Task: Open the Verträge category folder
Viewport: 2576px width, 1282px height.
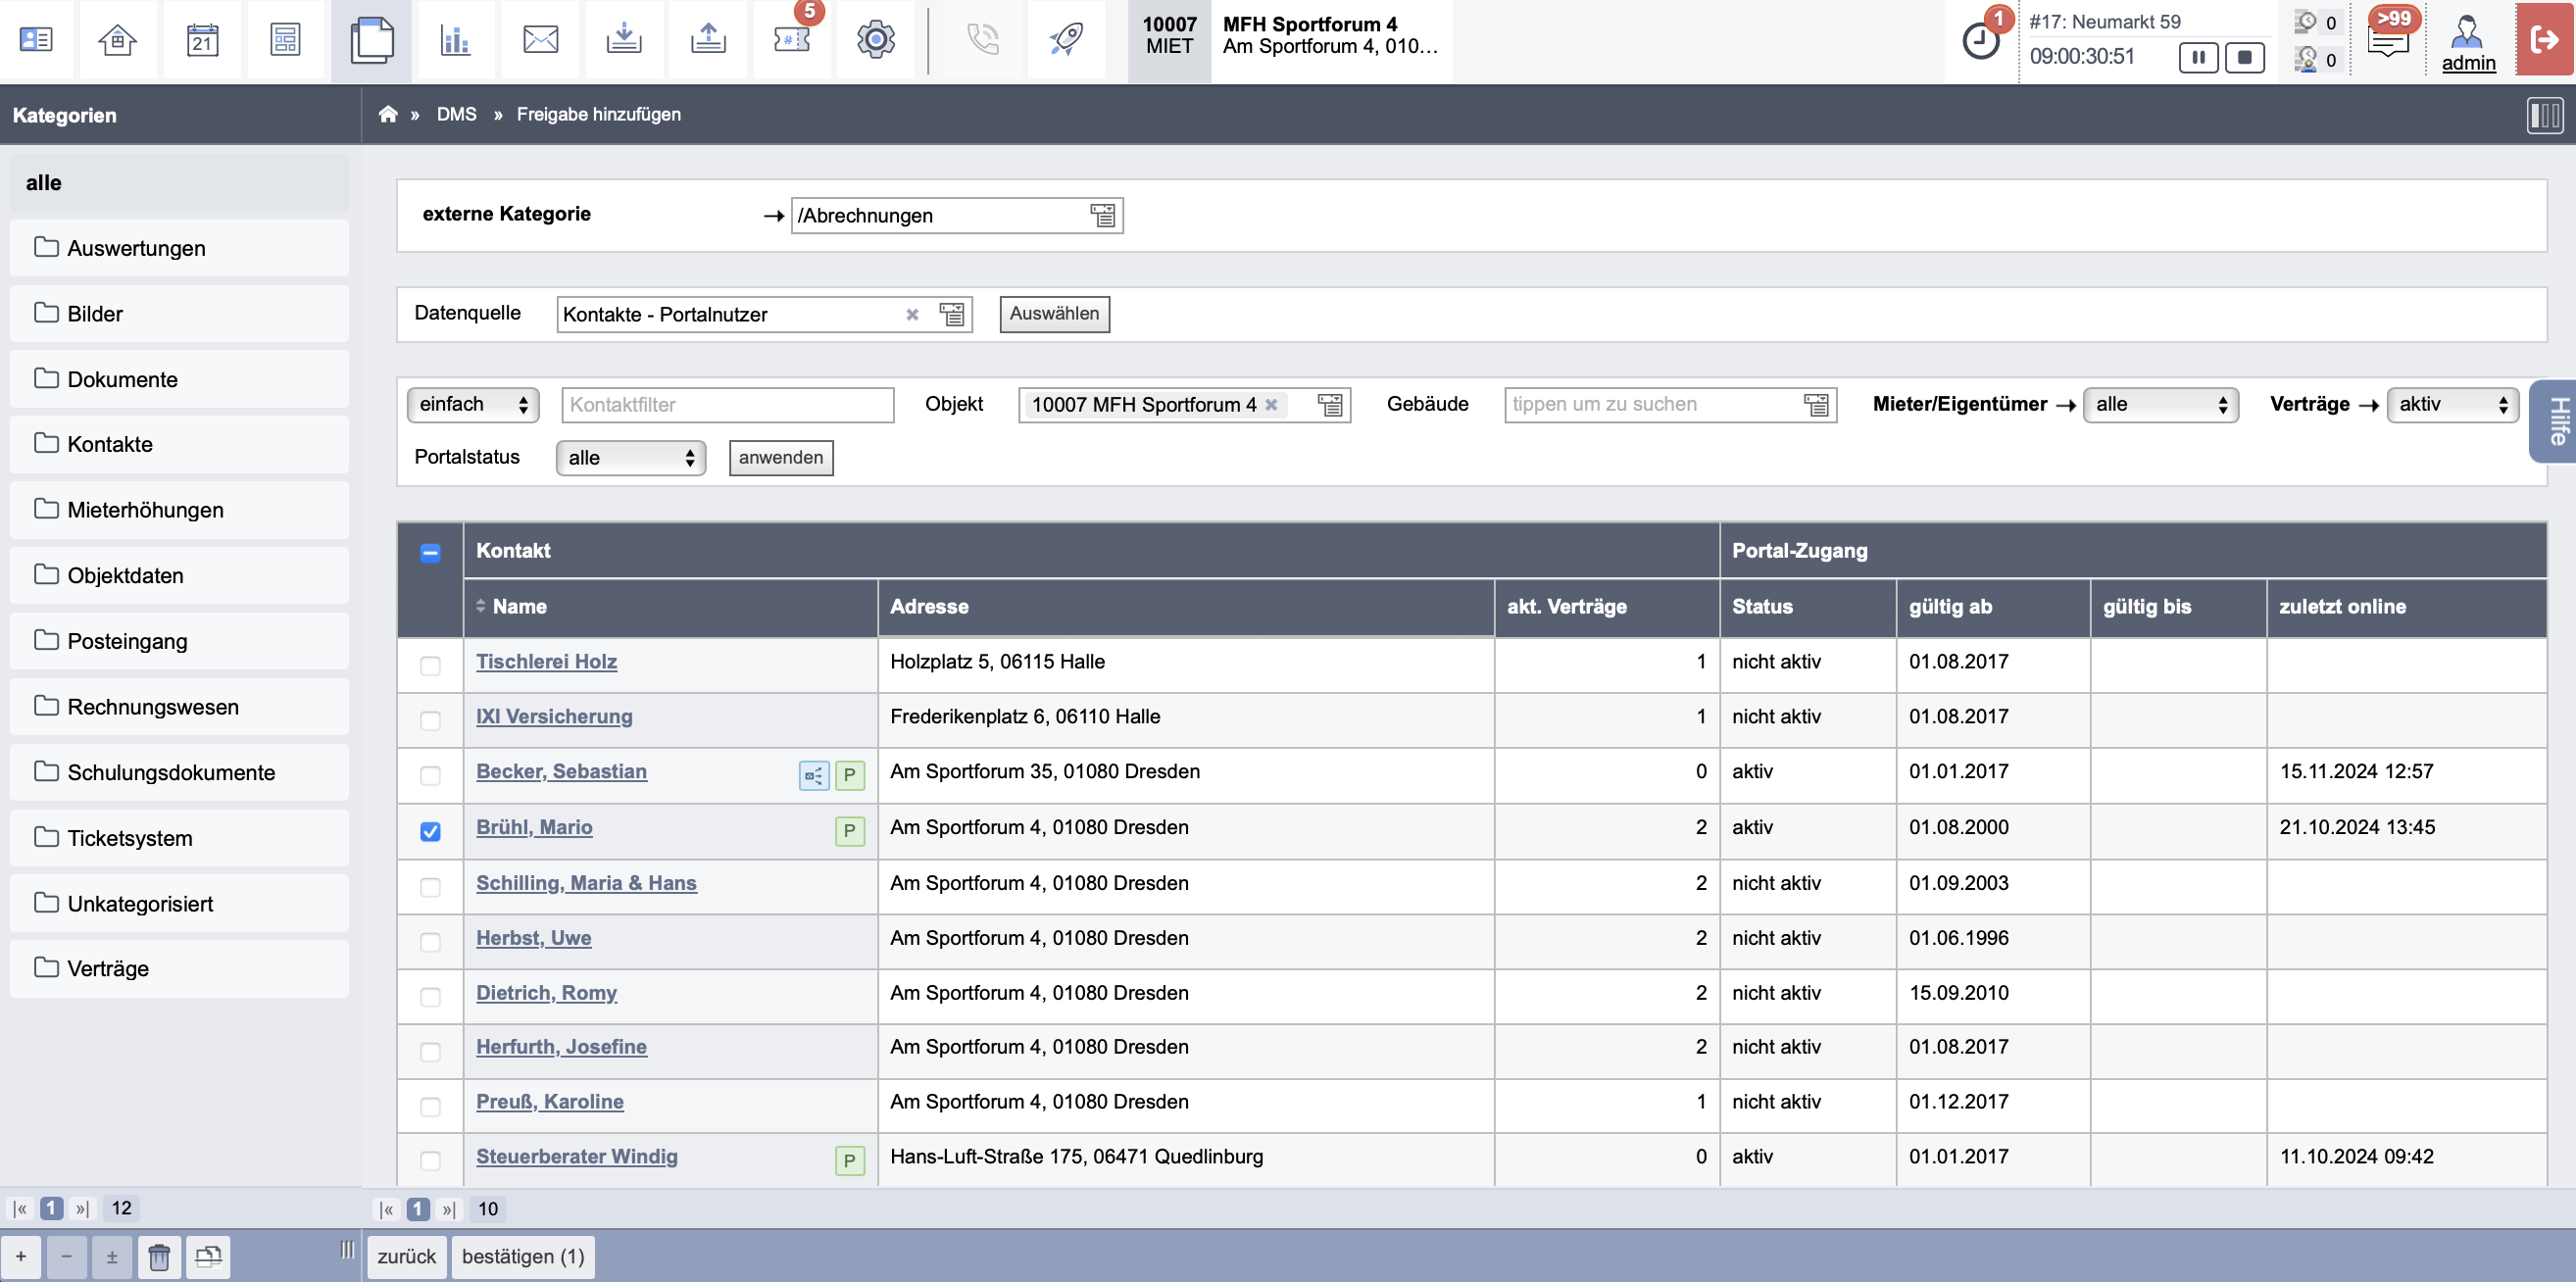Action: (179, 968)
